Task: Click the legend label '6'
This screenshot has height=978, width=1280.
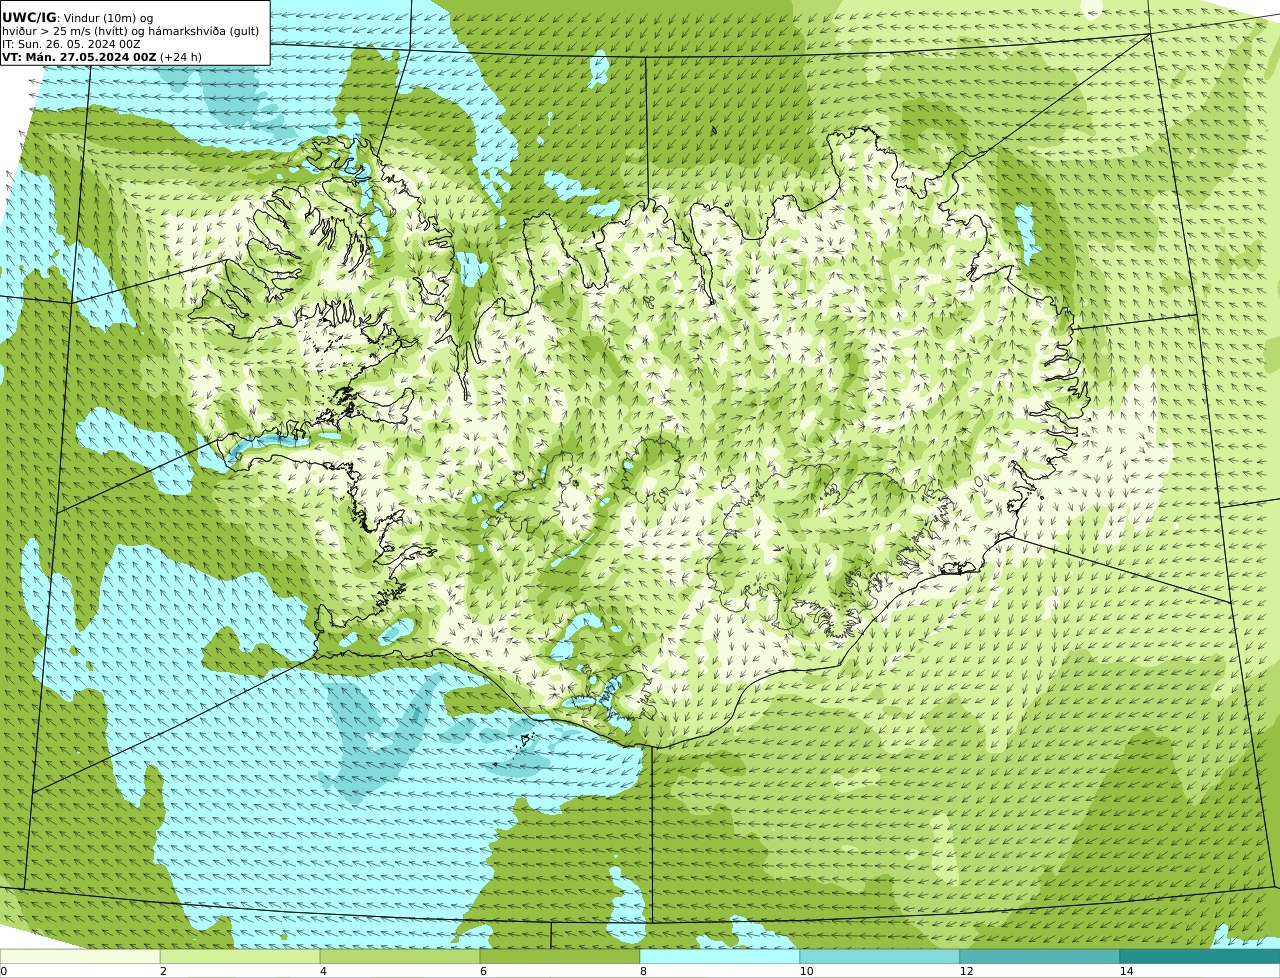Action: [483, 971]
